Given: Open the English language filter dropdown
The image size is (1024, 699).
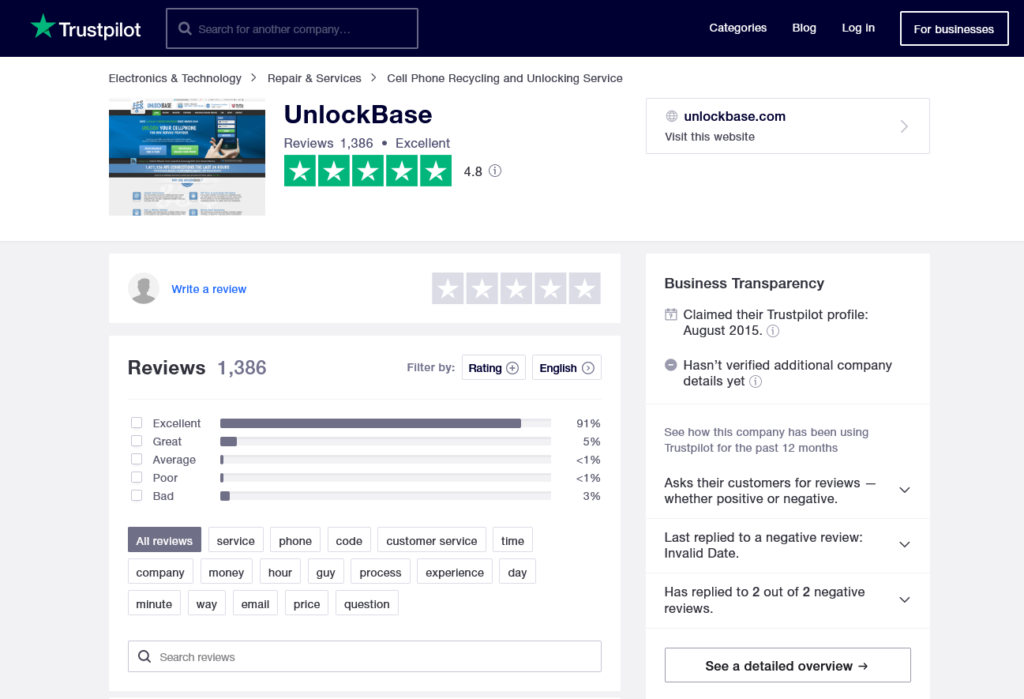Looking at the screenshot, I should (566, 368).
